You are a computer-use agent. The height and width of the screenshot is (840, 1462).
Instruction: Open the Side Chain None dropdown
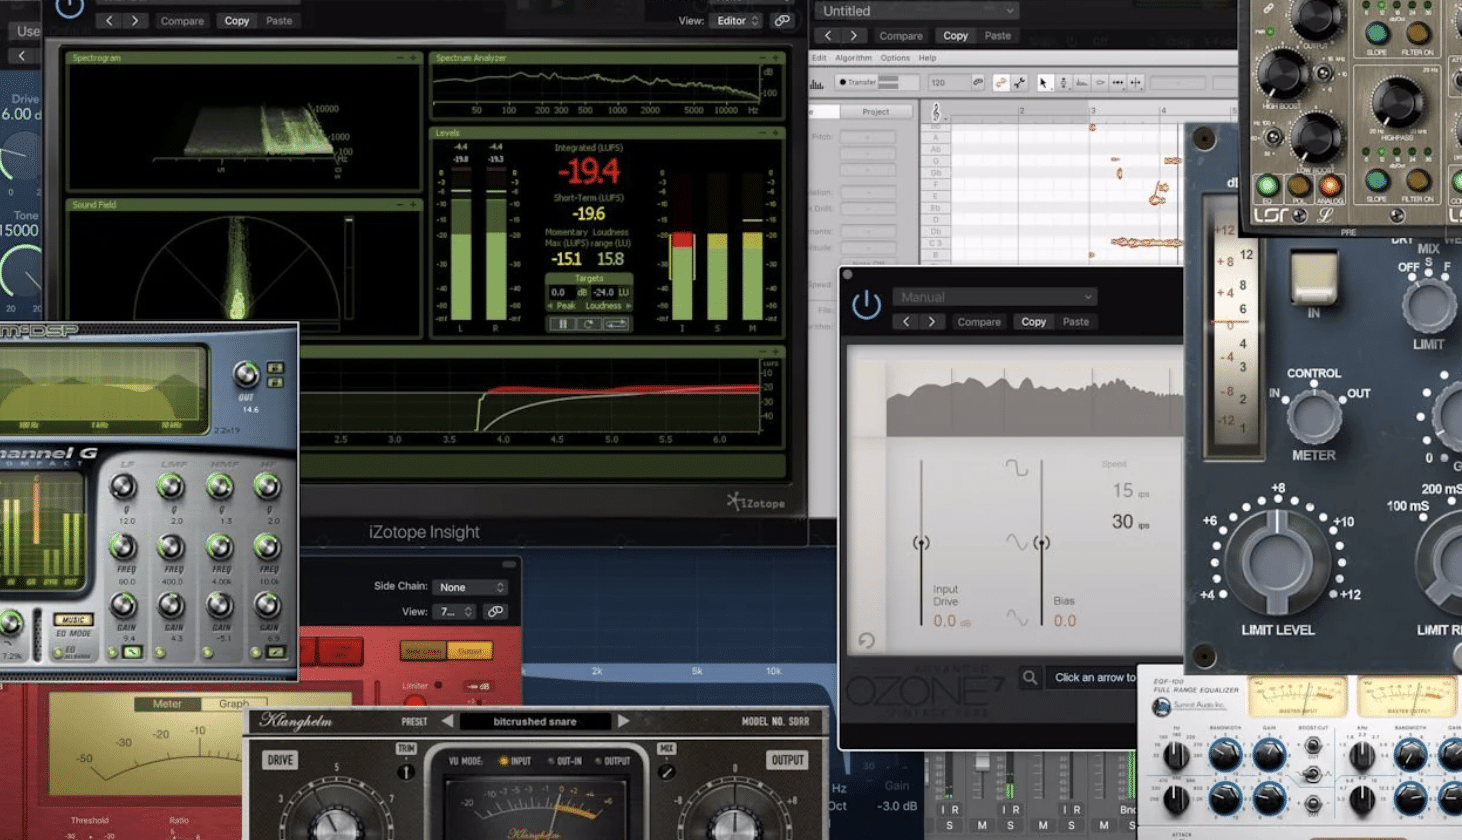coord(470,587)
